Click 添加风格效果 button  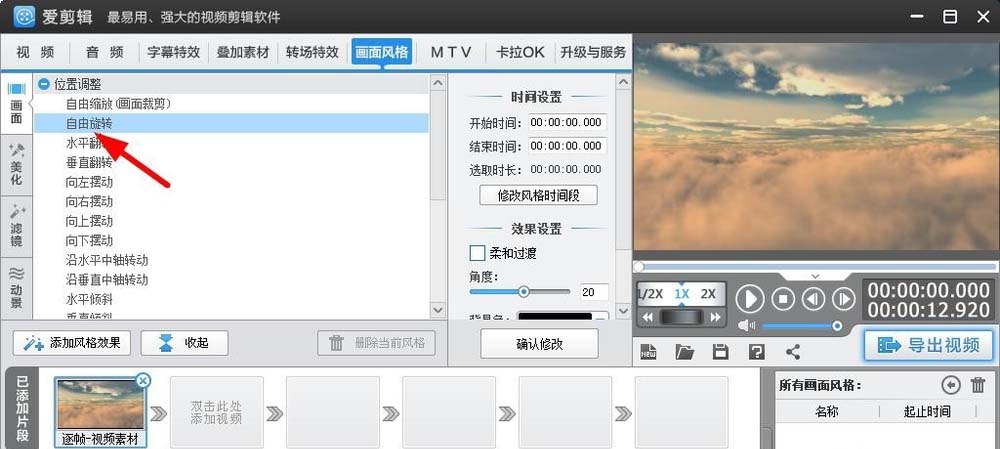click(x=71, y=343)
